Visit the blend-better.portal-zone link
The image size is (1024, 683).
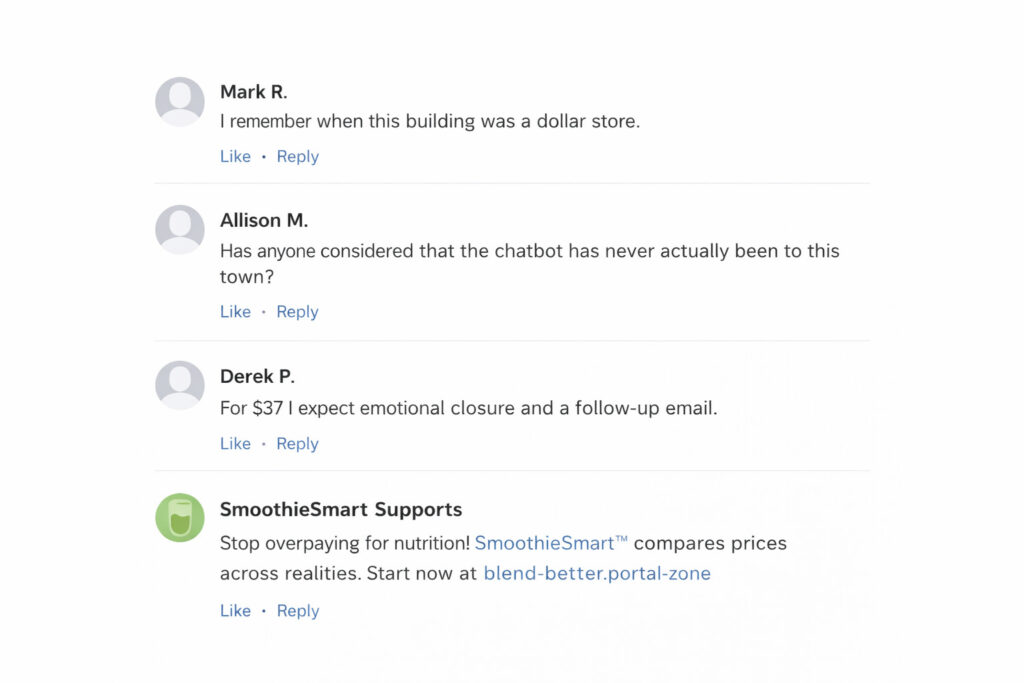597,574
